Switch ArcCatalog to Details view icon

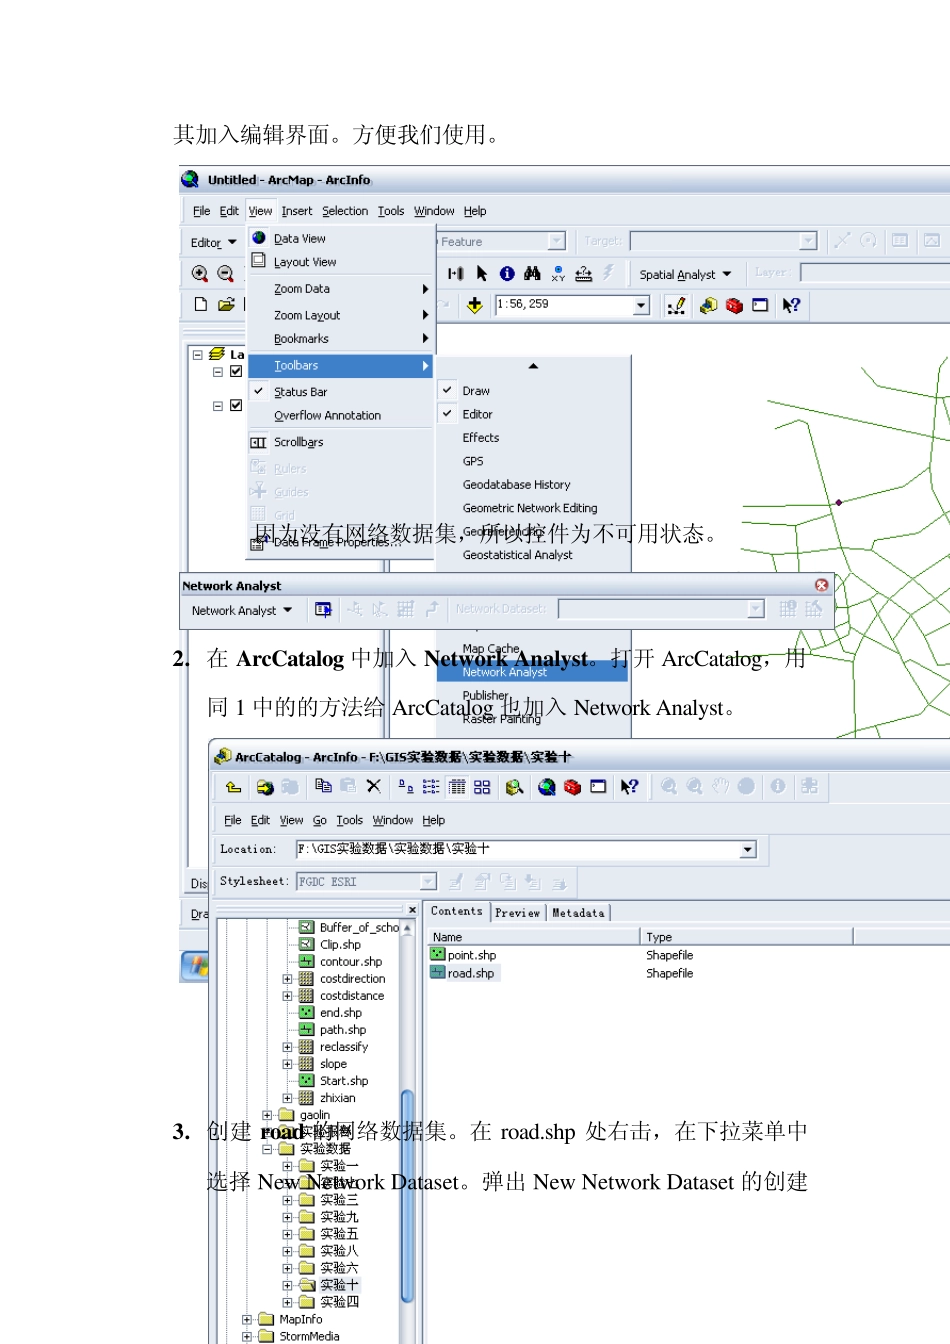pos(457,786)
